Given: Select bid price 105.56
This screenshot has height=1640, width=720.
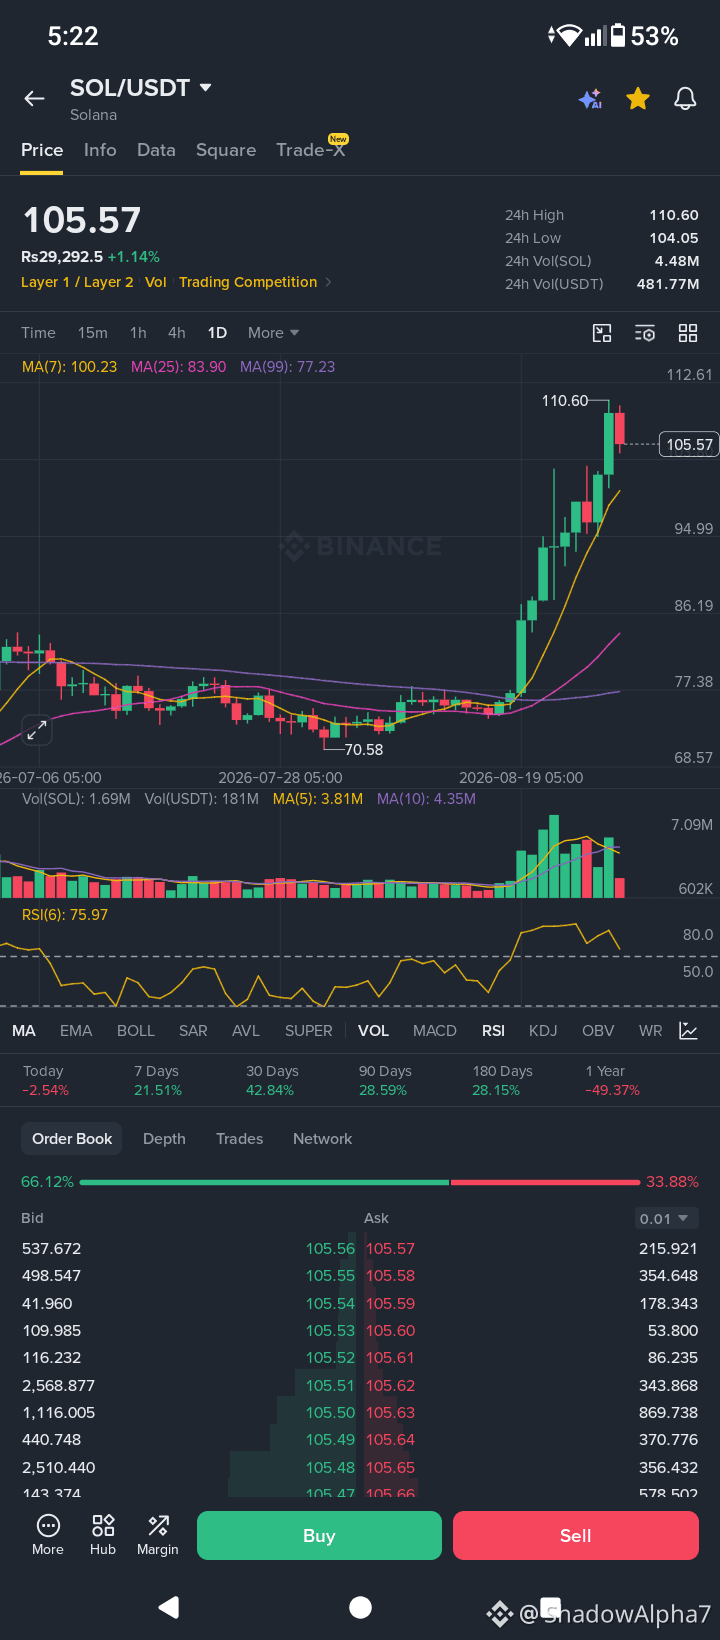Looking at the screenshot, I should point(330,1249).
